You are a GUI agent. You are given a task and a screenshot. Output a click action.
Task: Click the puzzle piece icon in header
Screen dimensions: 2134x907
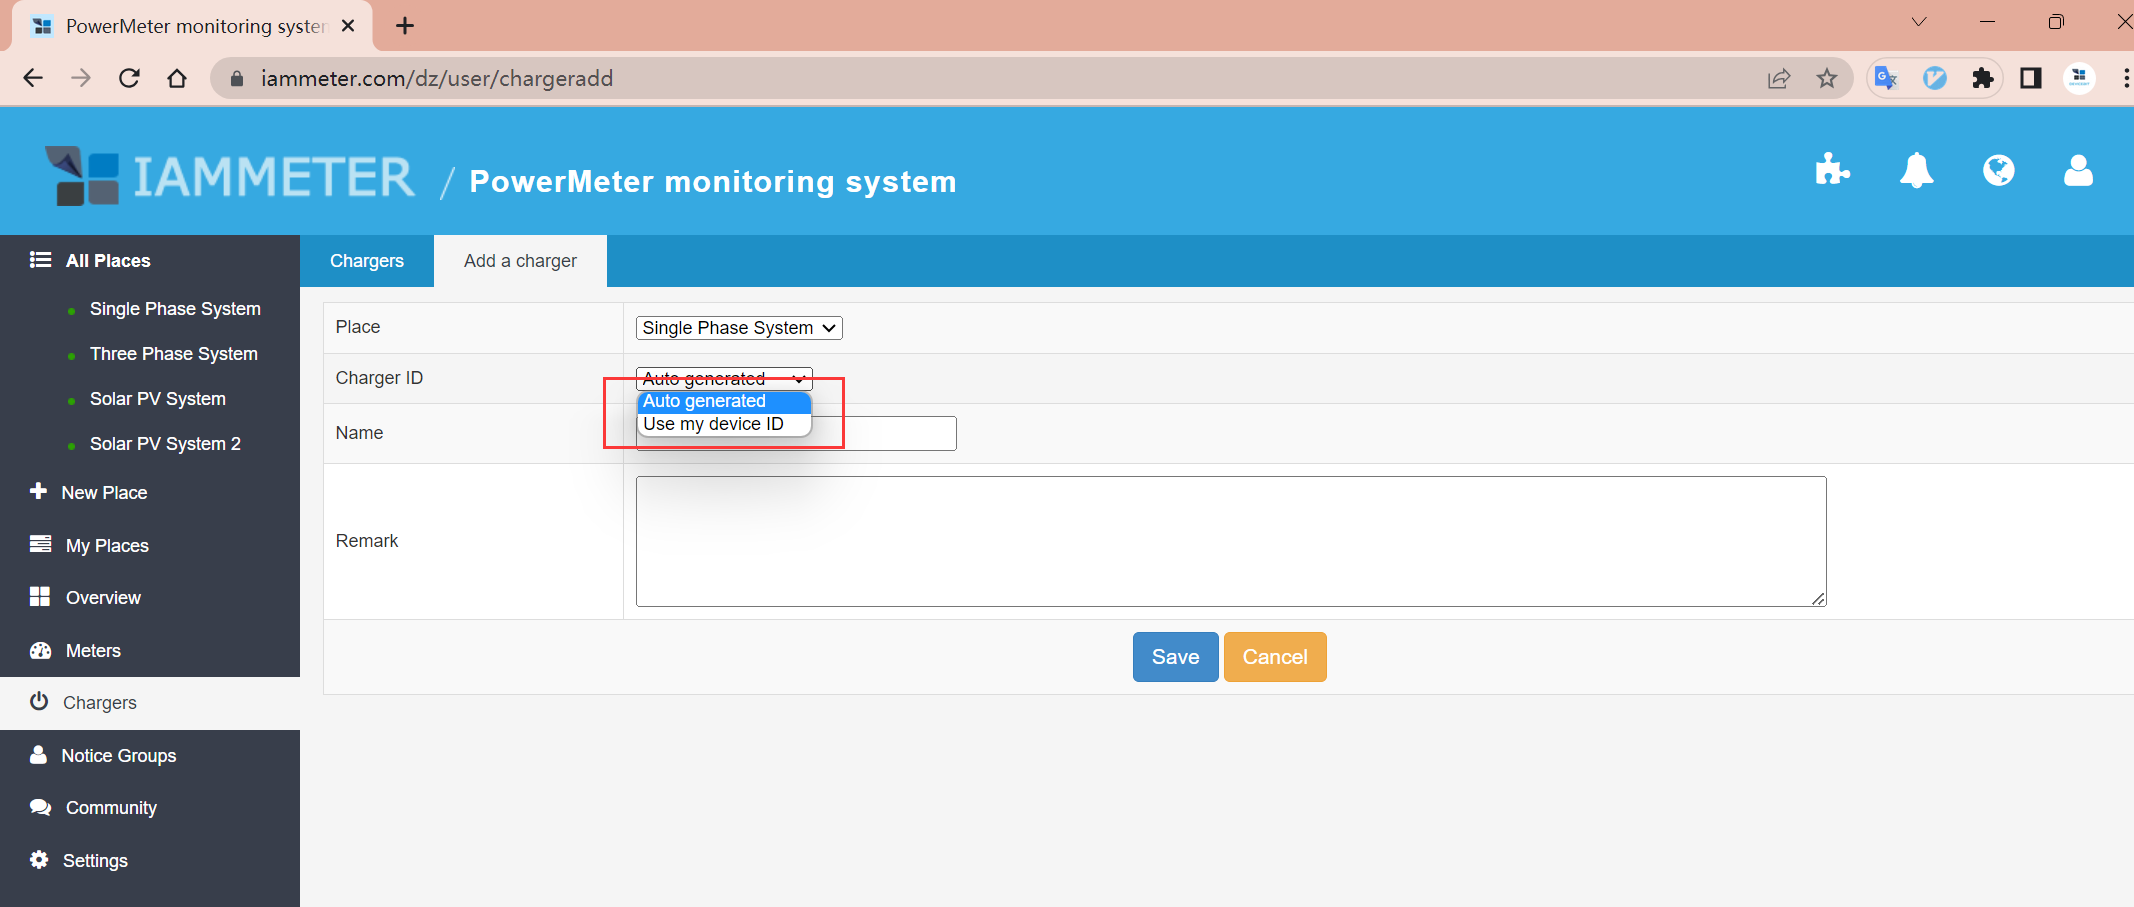point(1832,170)
